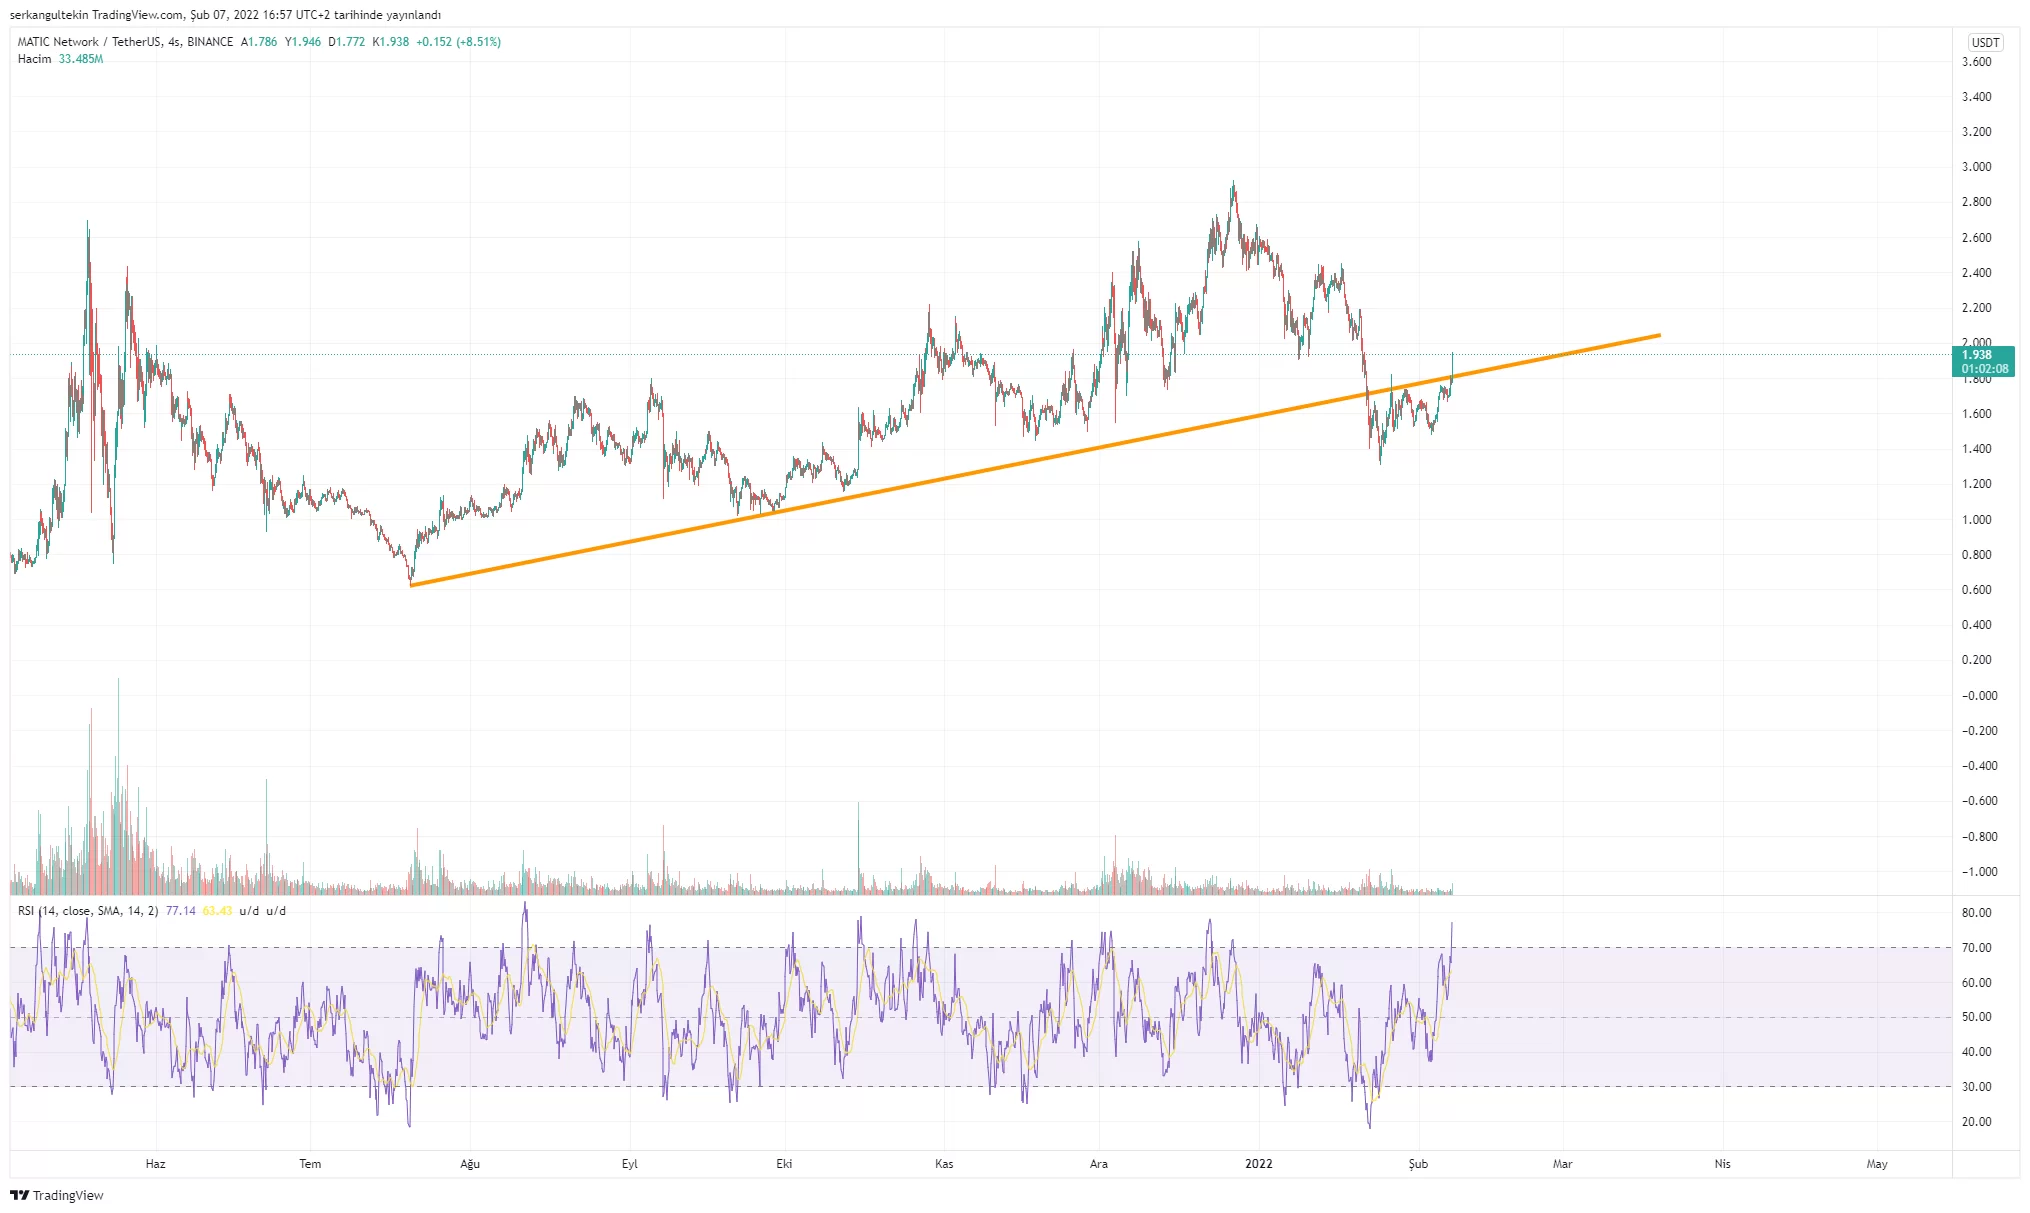Click the RSI 30.00 level on scale
The image size is (2030, 1213).
(x=1976, y=1086)
